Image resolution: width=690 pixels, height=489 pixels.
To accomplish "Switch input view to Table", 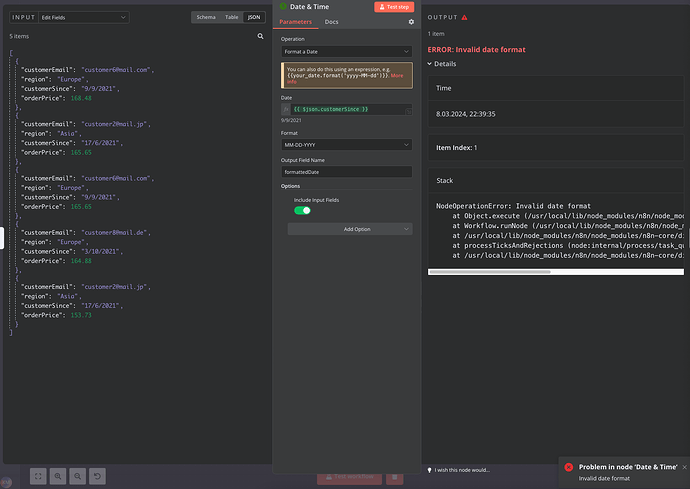I will pos(231,17).
